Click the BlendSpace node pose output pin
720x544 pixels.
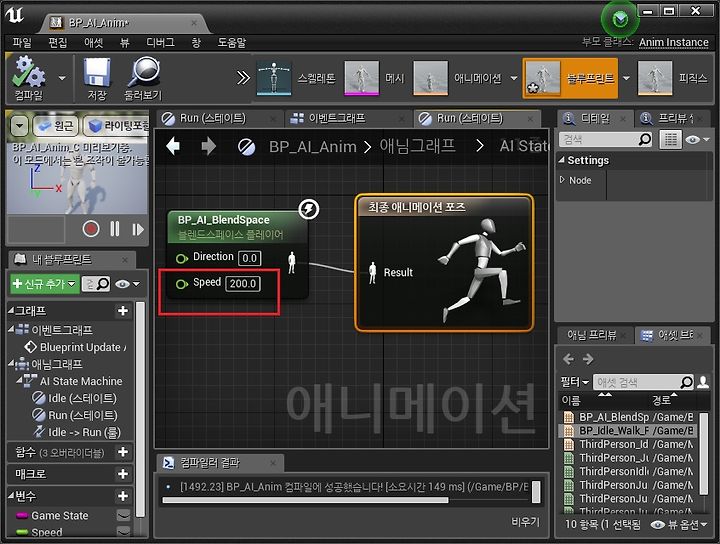click(x=291, y=263)
